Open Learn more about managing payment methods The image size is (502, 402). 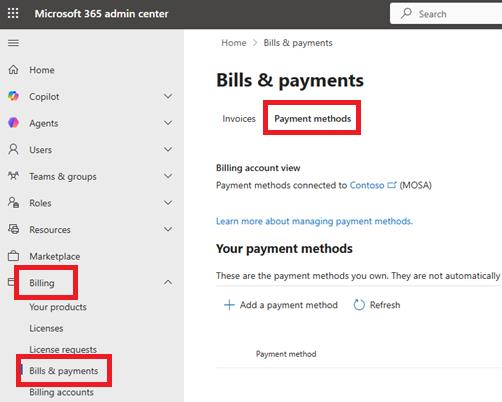pyautogui.click(x=314, y=221)
